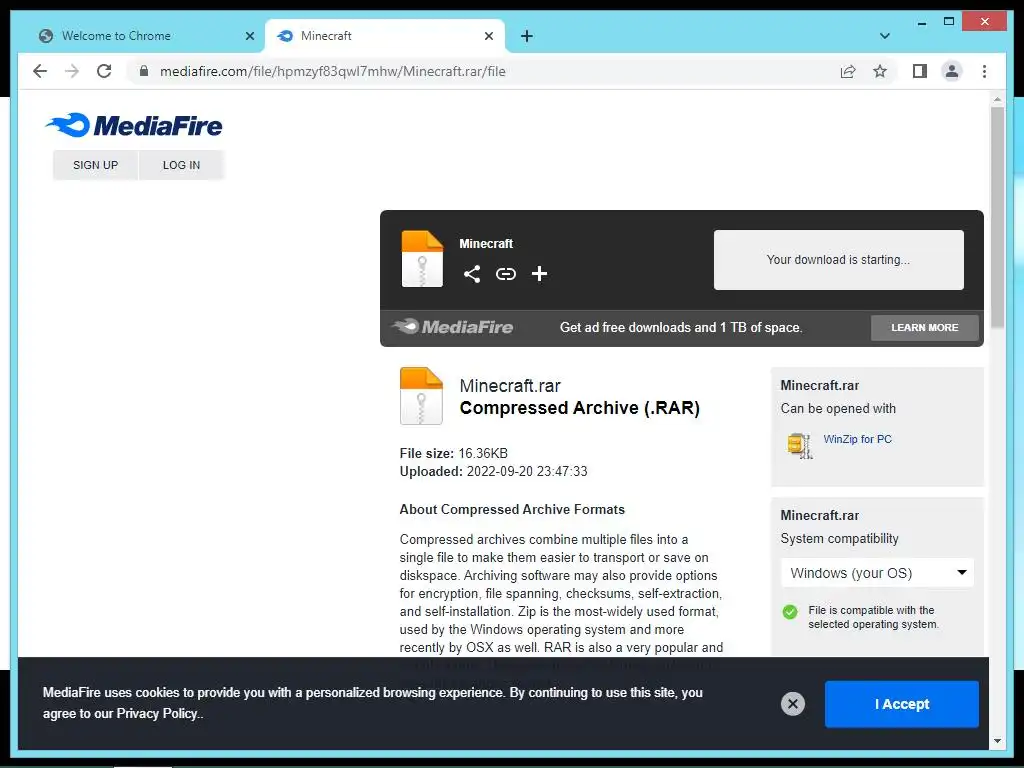The width and height of the screenshot is (1024, 768).
Task: Click 'Compressed Archive (.RAR)' heading
Action: 580,408
